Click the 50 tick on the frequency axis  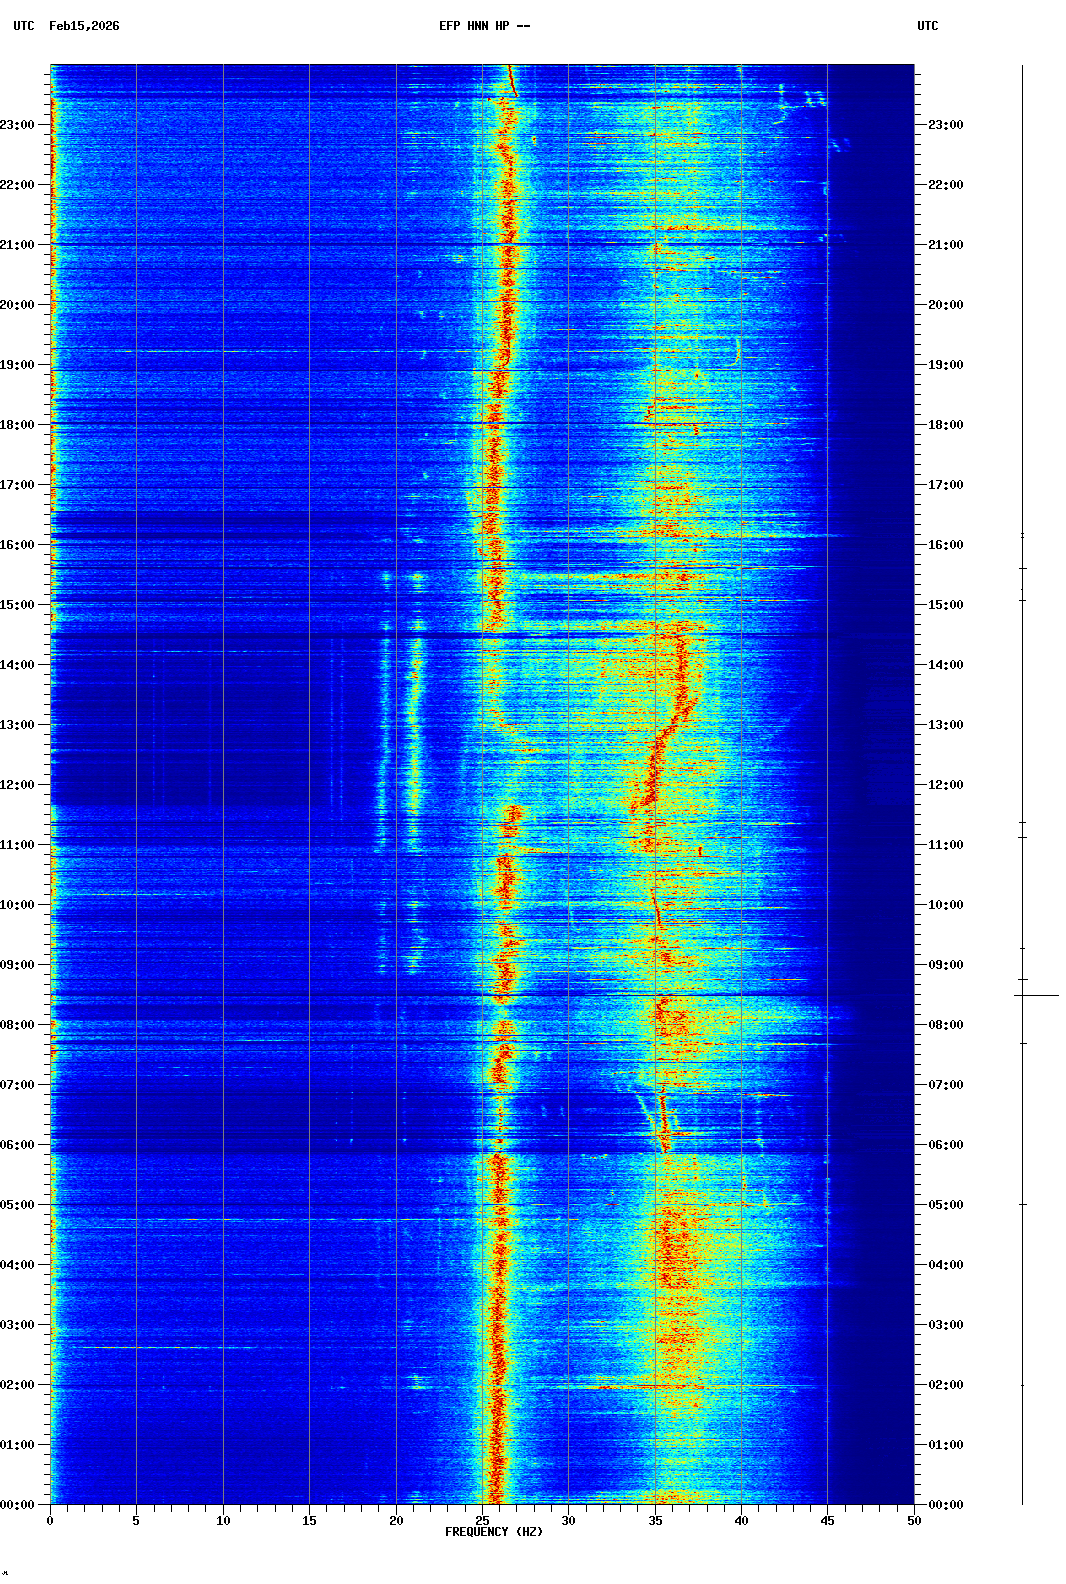914,1521
